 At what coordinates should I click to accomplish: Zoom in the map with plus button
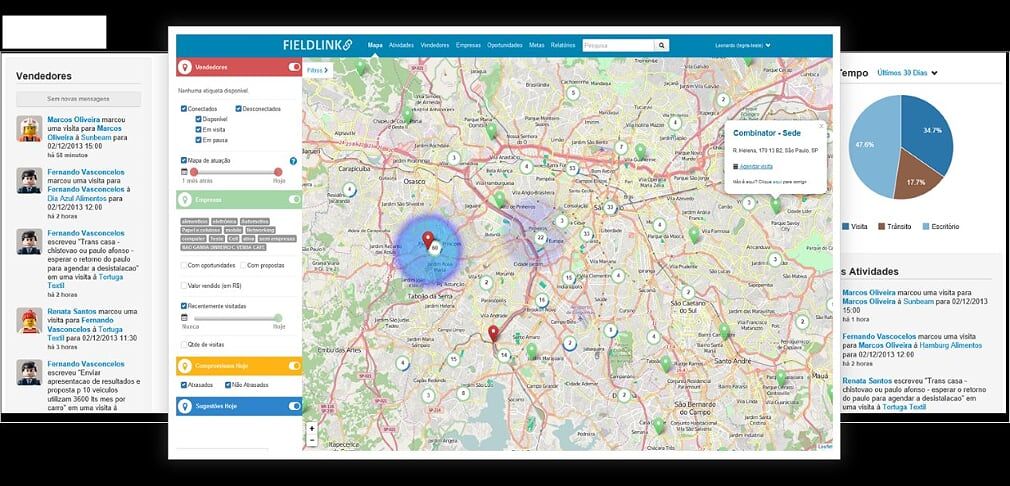click(x=312, y=428)
